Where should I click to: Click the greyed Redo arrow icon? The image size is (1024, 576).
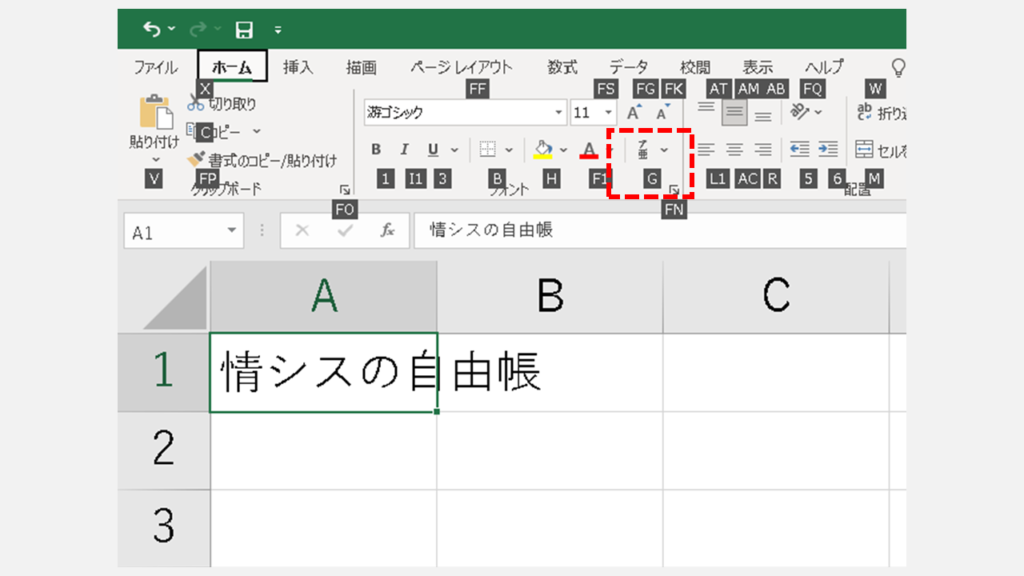pyautogui.click(x=197, y=29)
